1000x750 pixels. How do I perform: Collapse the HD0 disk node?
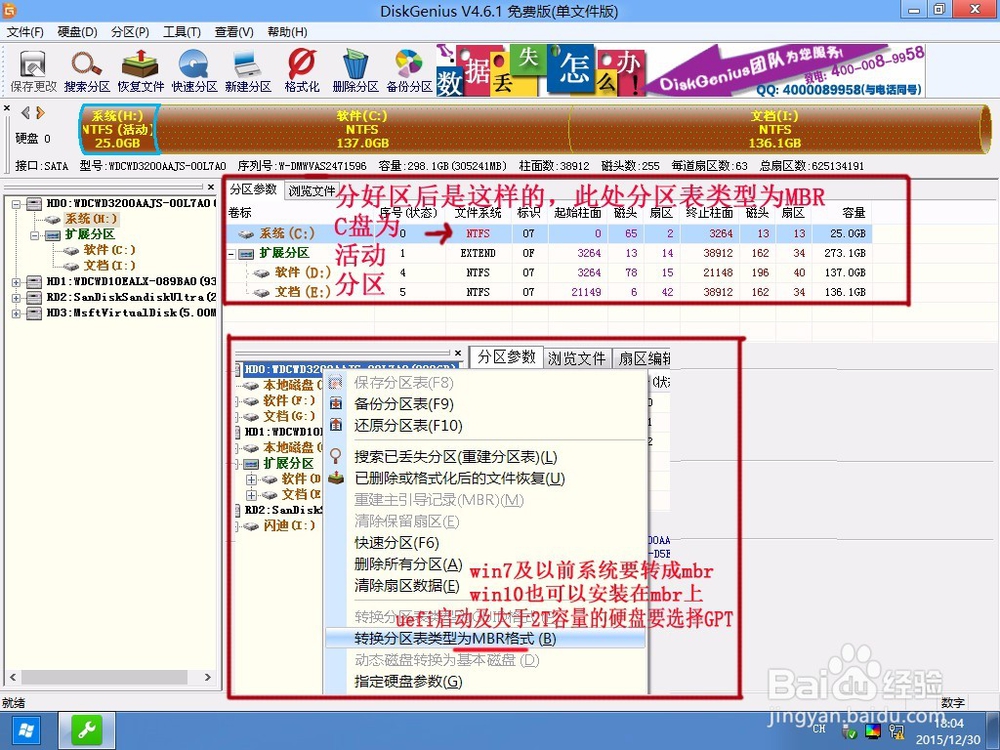pyautogui.click(x=14, y=203)
